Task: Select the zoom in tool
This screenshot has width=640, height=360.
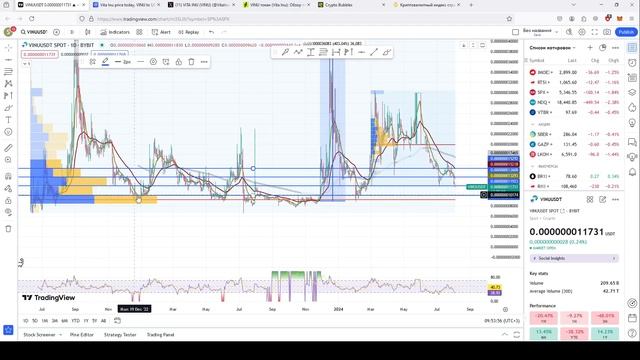Action: [x=8, y=160]
